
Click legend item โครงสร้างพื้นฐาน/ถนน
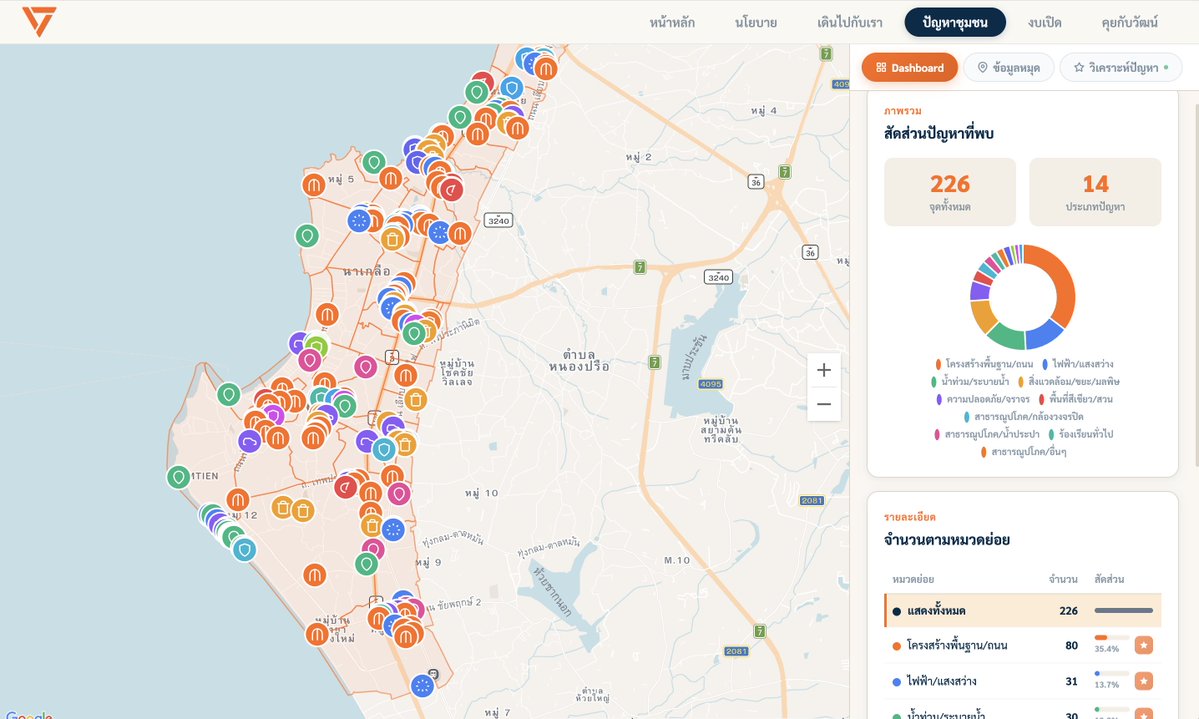click(x=983, y=364)
